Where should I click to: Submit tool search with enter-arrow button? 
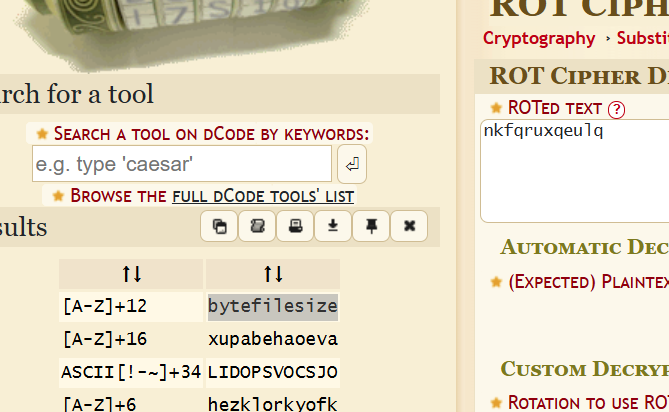[x=352, y=164]
